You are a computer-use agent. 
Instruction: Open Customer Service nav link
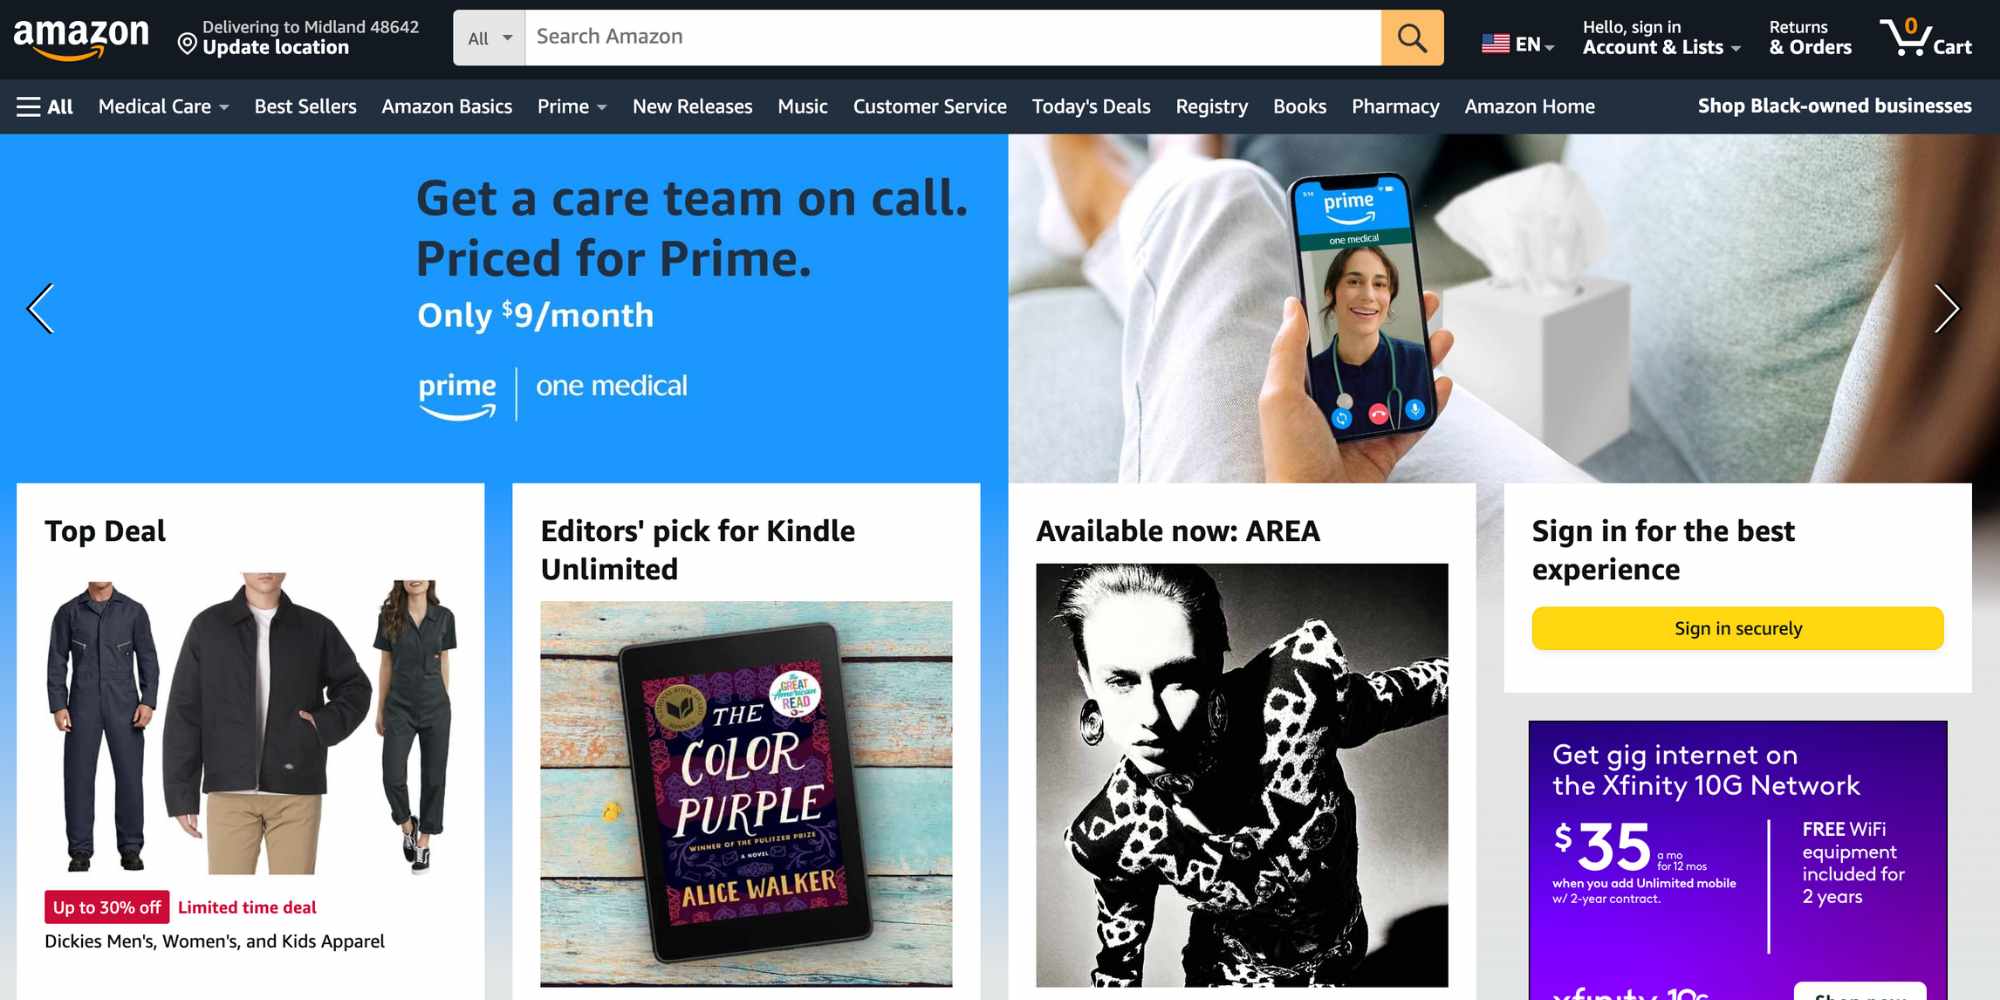click(929, 107)
